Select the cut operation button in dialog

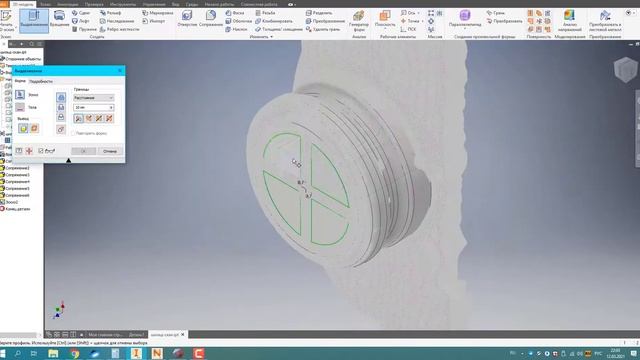pos(61,107)
